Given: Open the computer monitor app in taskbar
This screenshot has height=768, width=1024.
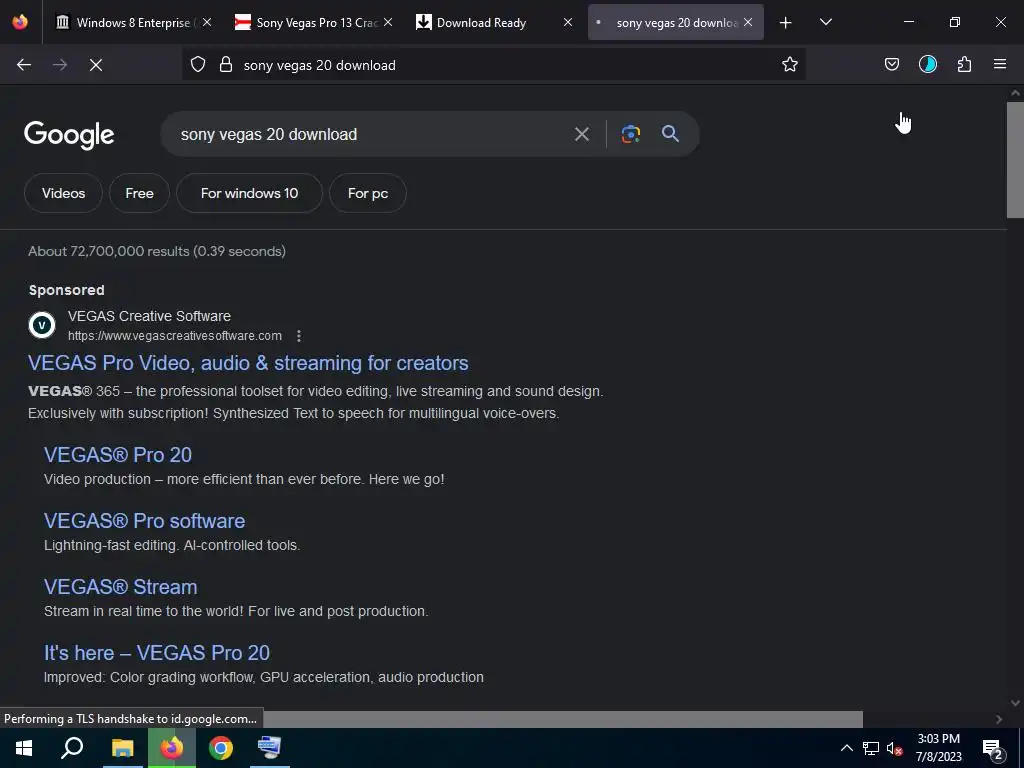Looking at the screenshot, I should pyautogui.click(x=269, y=748).
